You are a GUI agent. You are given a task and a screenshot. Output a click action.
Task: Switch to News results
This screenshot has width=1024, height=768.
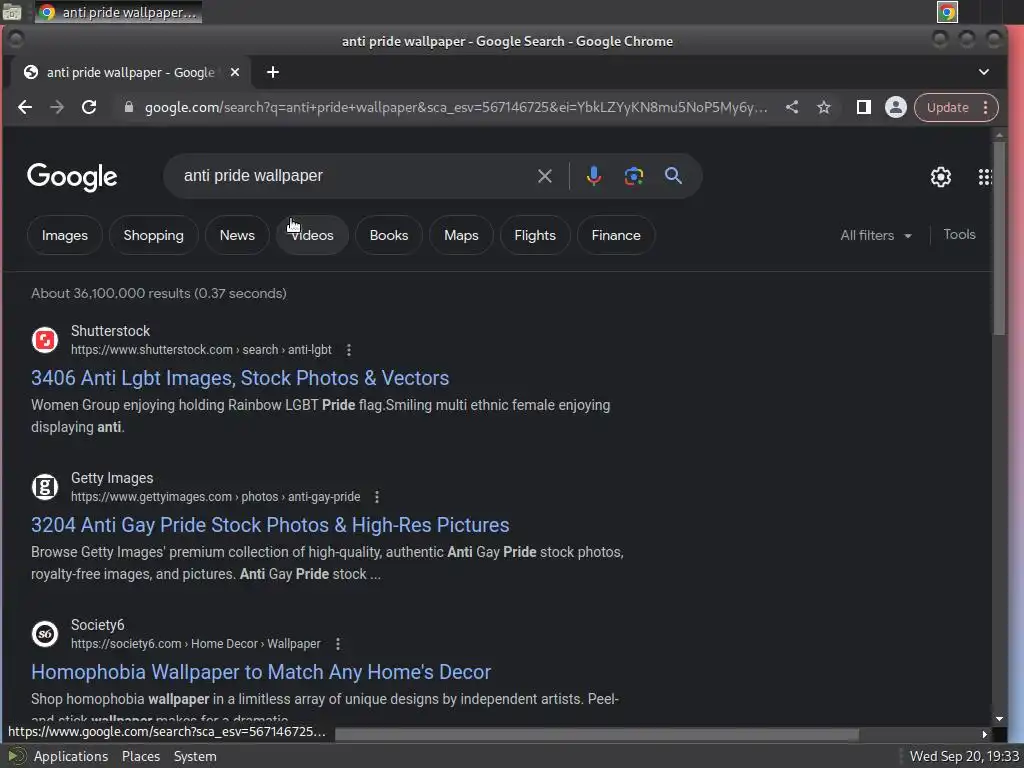tap(237, 235)
